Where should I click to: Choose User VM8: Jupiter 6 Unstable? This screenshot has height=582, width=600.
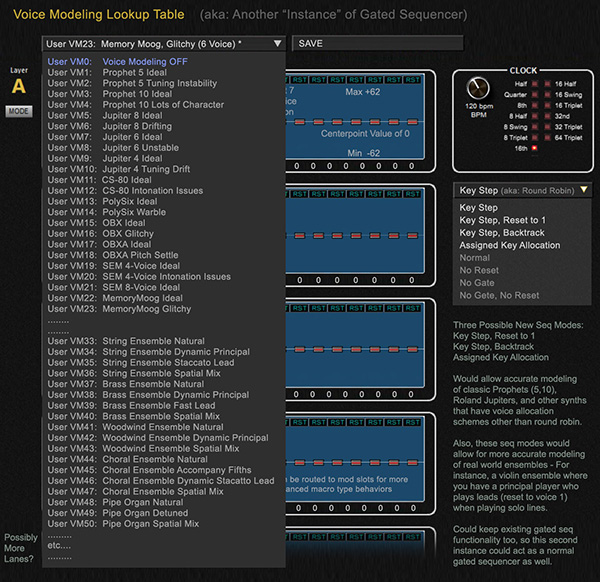click(x=113, y=147)
